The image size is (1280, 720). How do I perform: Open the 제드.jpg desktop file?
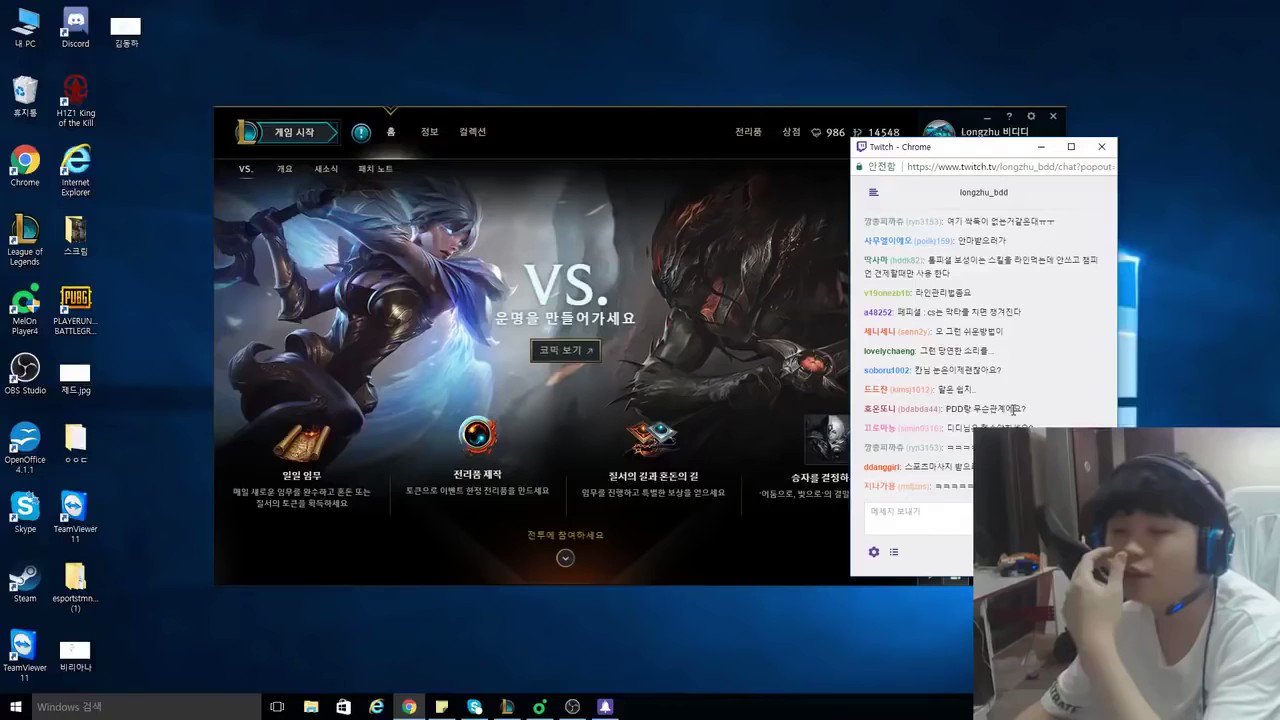tap(75, 379)
